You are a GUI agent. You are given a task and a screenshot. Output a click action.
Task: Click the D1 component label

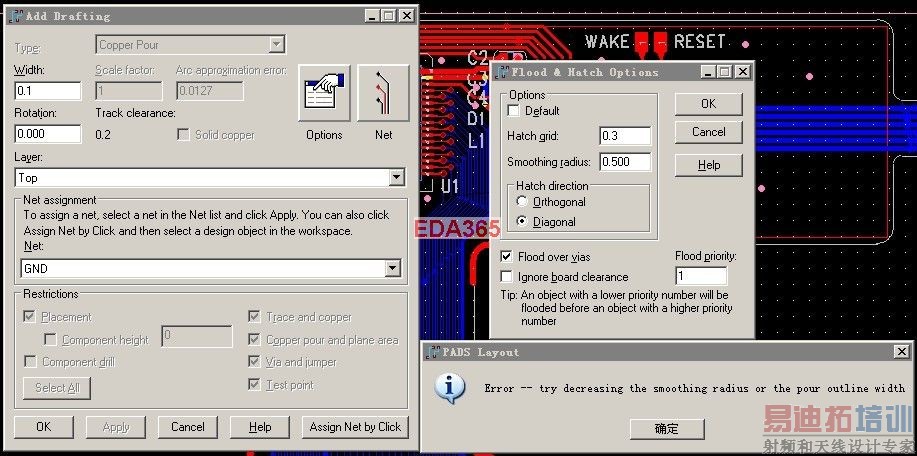477,119
